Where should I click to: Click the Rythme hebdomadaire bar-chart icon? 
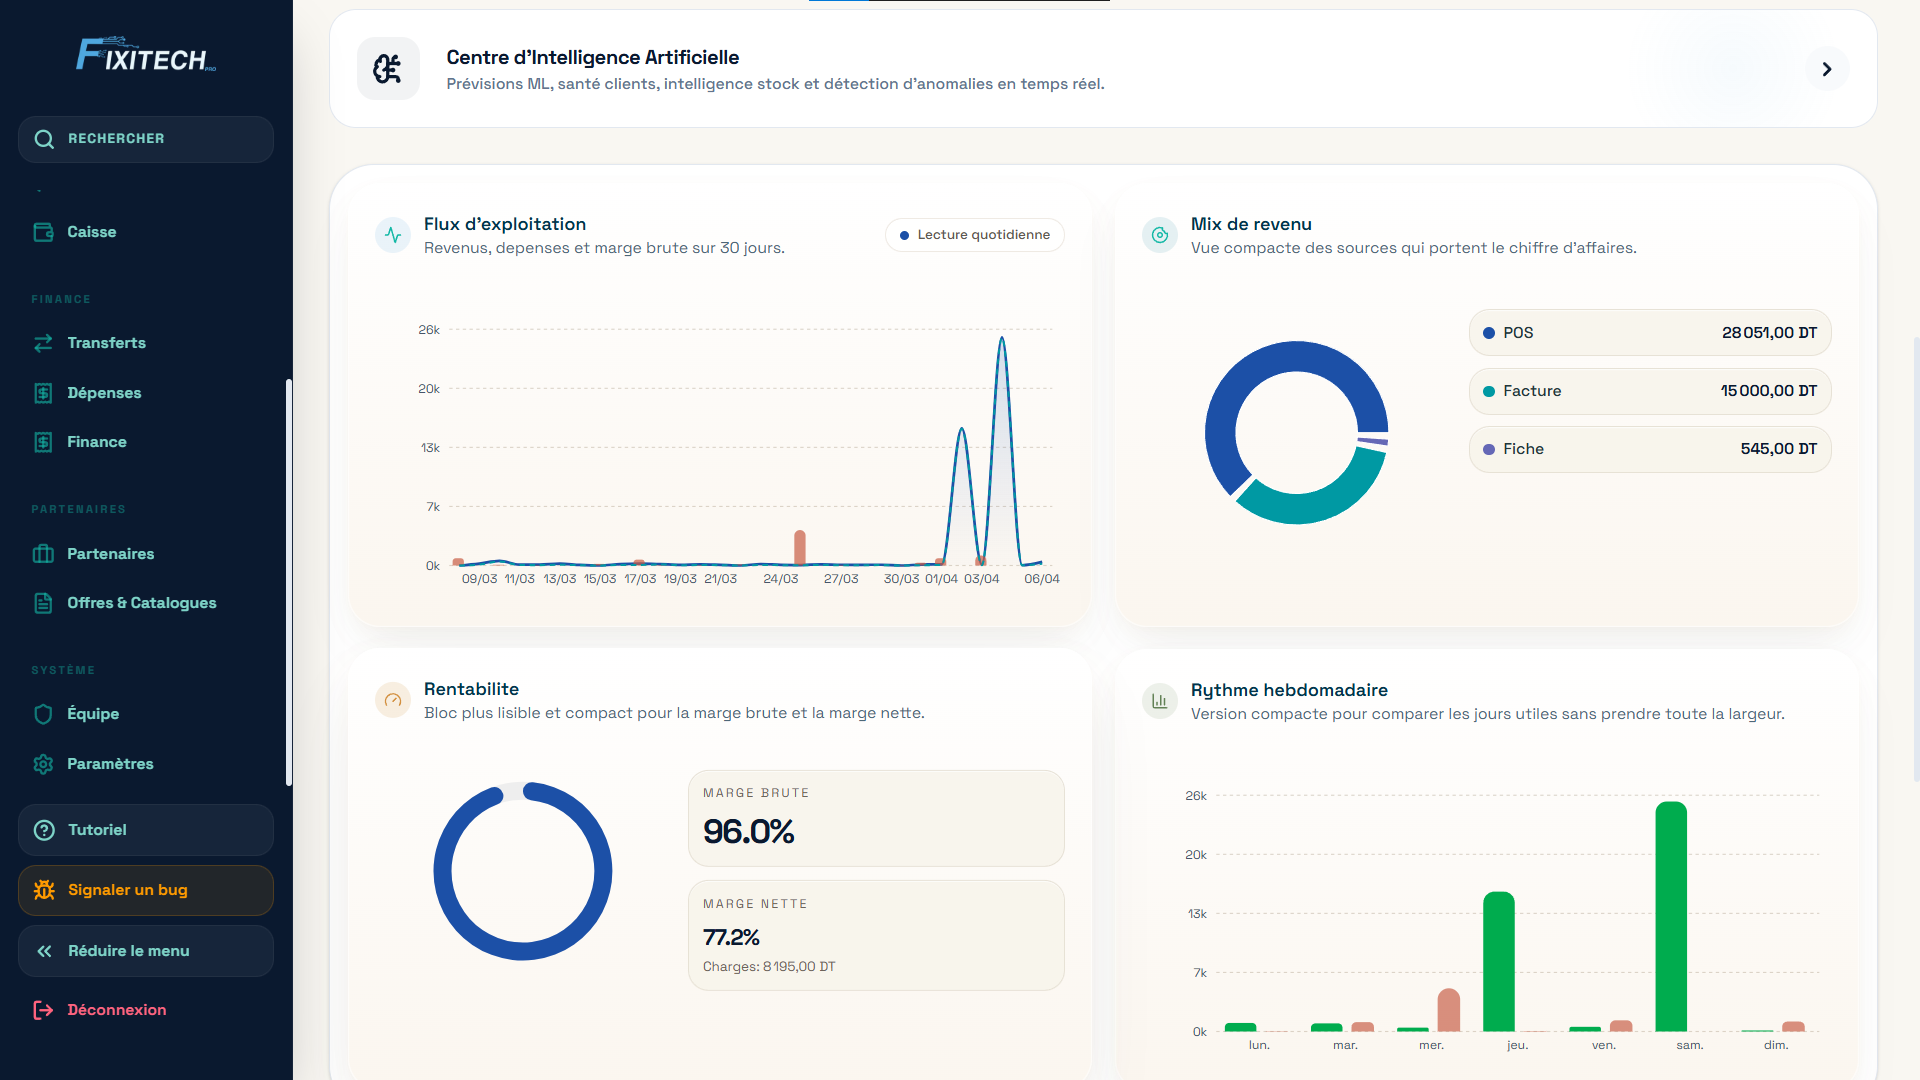point(1160,701)
